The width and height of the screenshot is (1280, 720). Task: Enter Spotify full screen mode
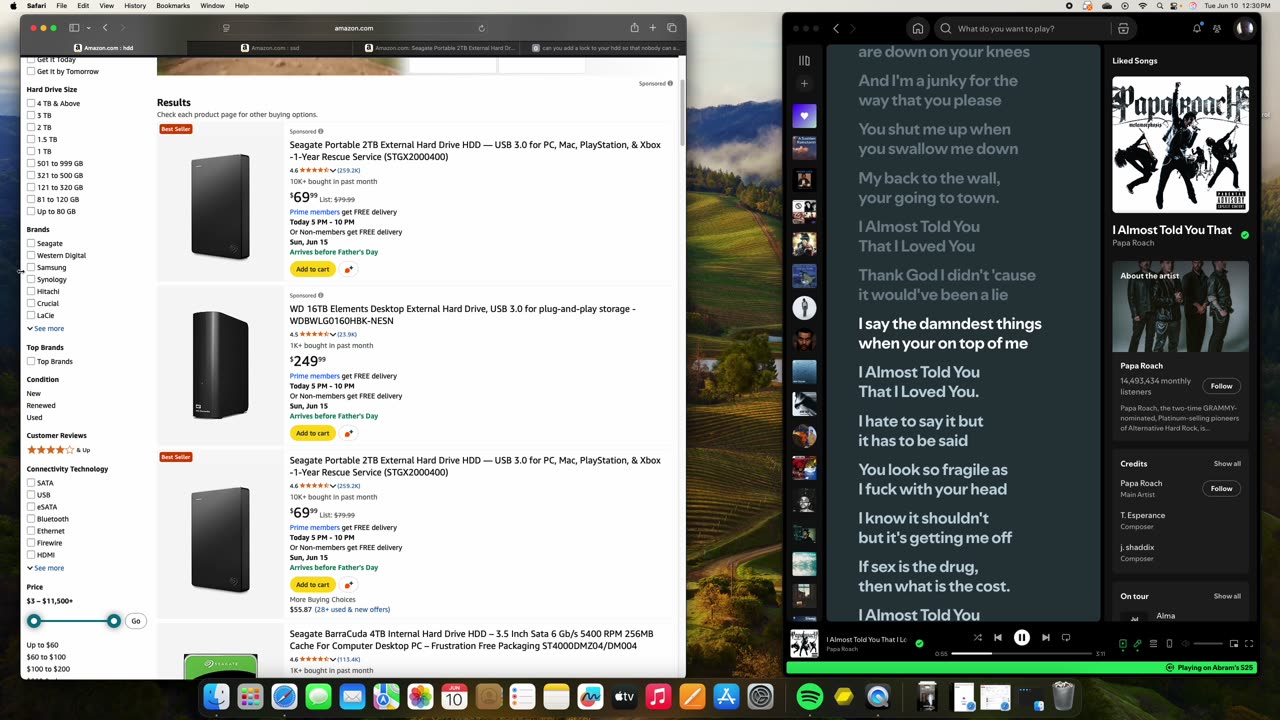pyautogui.click(x=1249, y=644)
